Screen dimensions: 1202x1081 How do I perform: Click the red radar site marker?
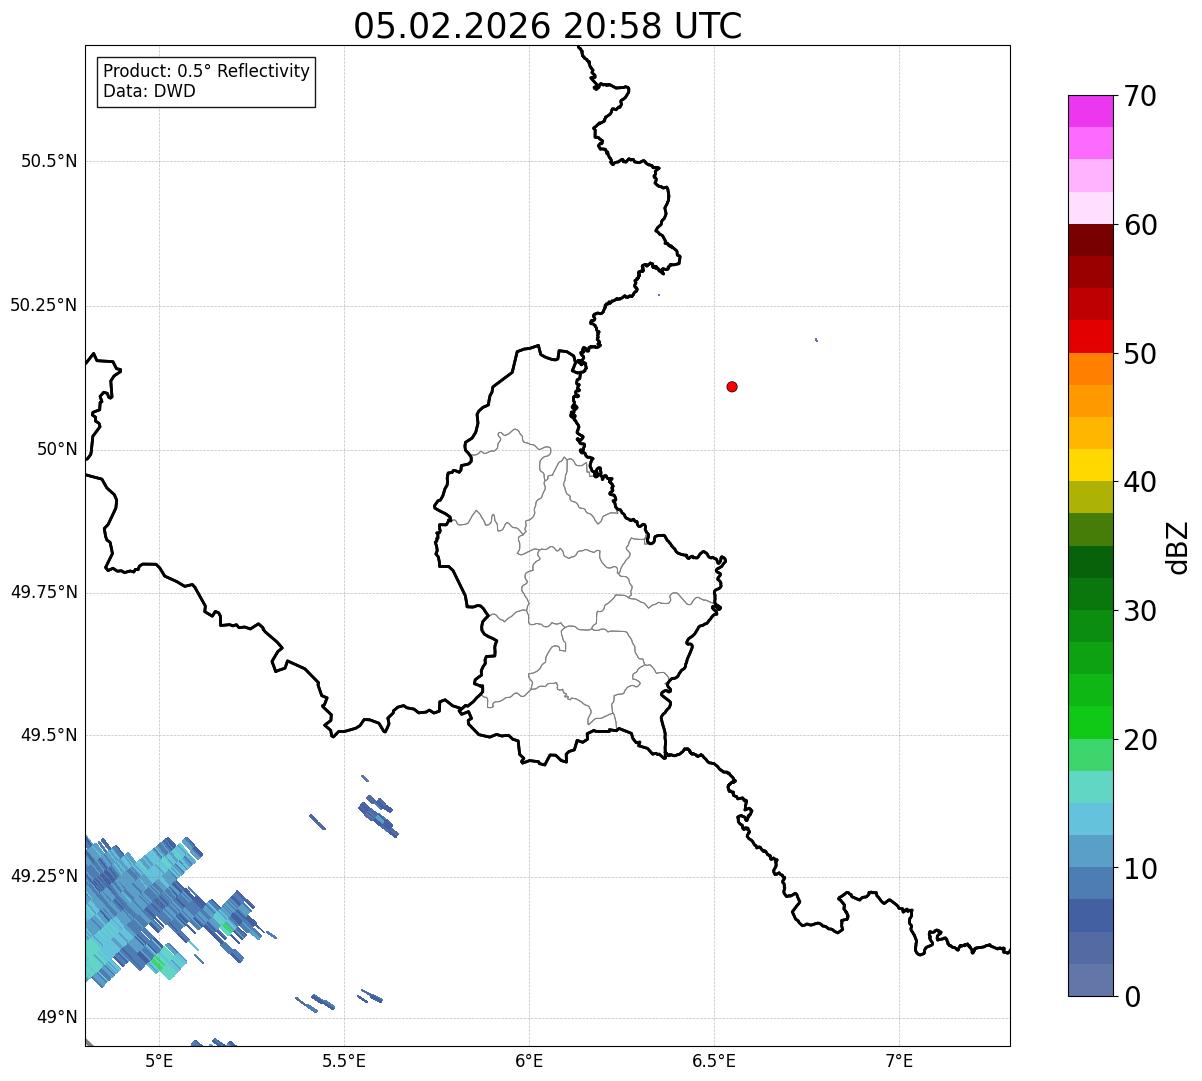(x=732, y=387)
